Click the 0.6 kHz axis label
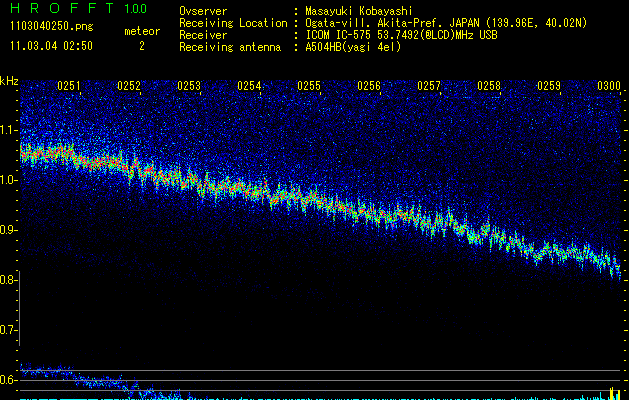The height and width of the screenshot is (400, 629). tap(9, 380)
